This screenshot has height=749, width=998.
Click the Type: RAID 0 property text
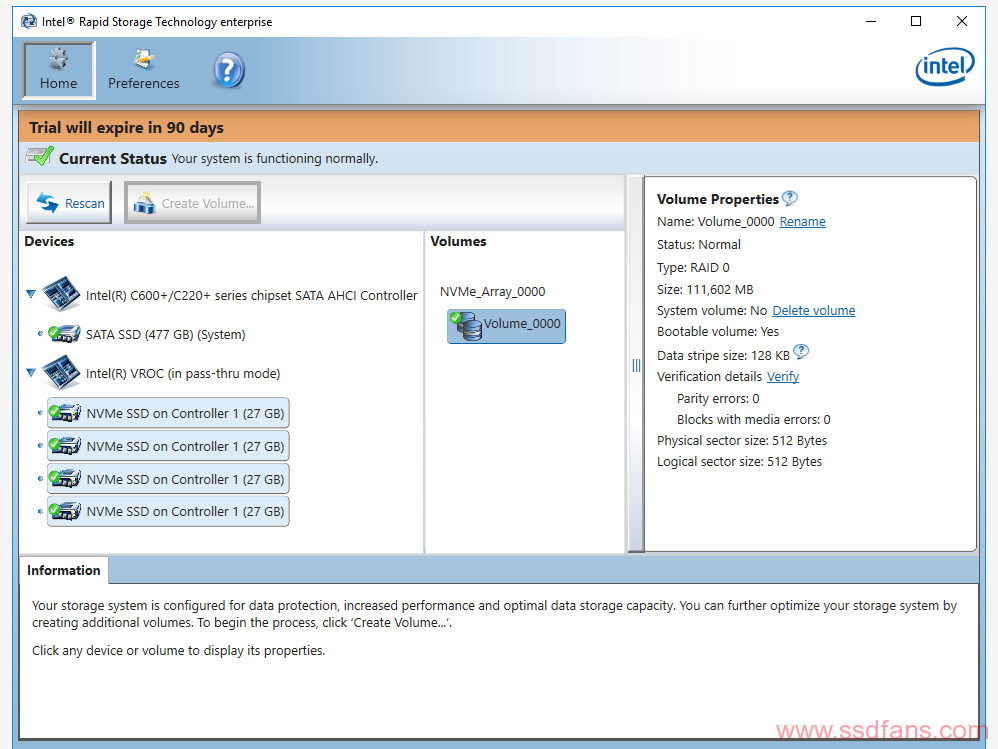[693, 268]
